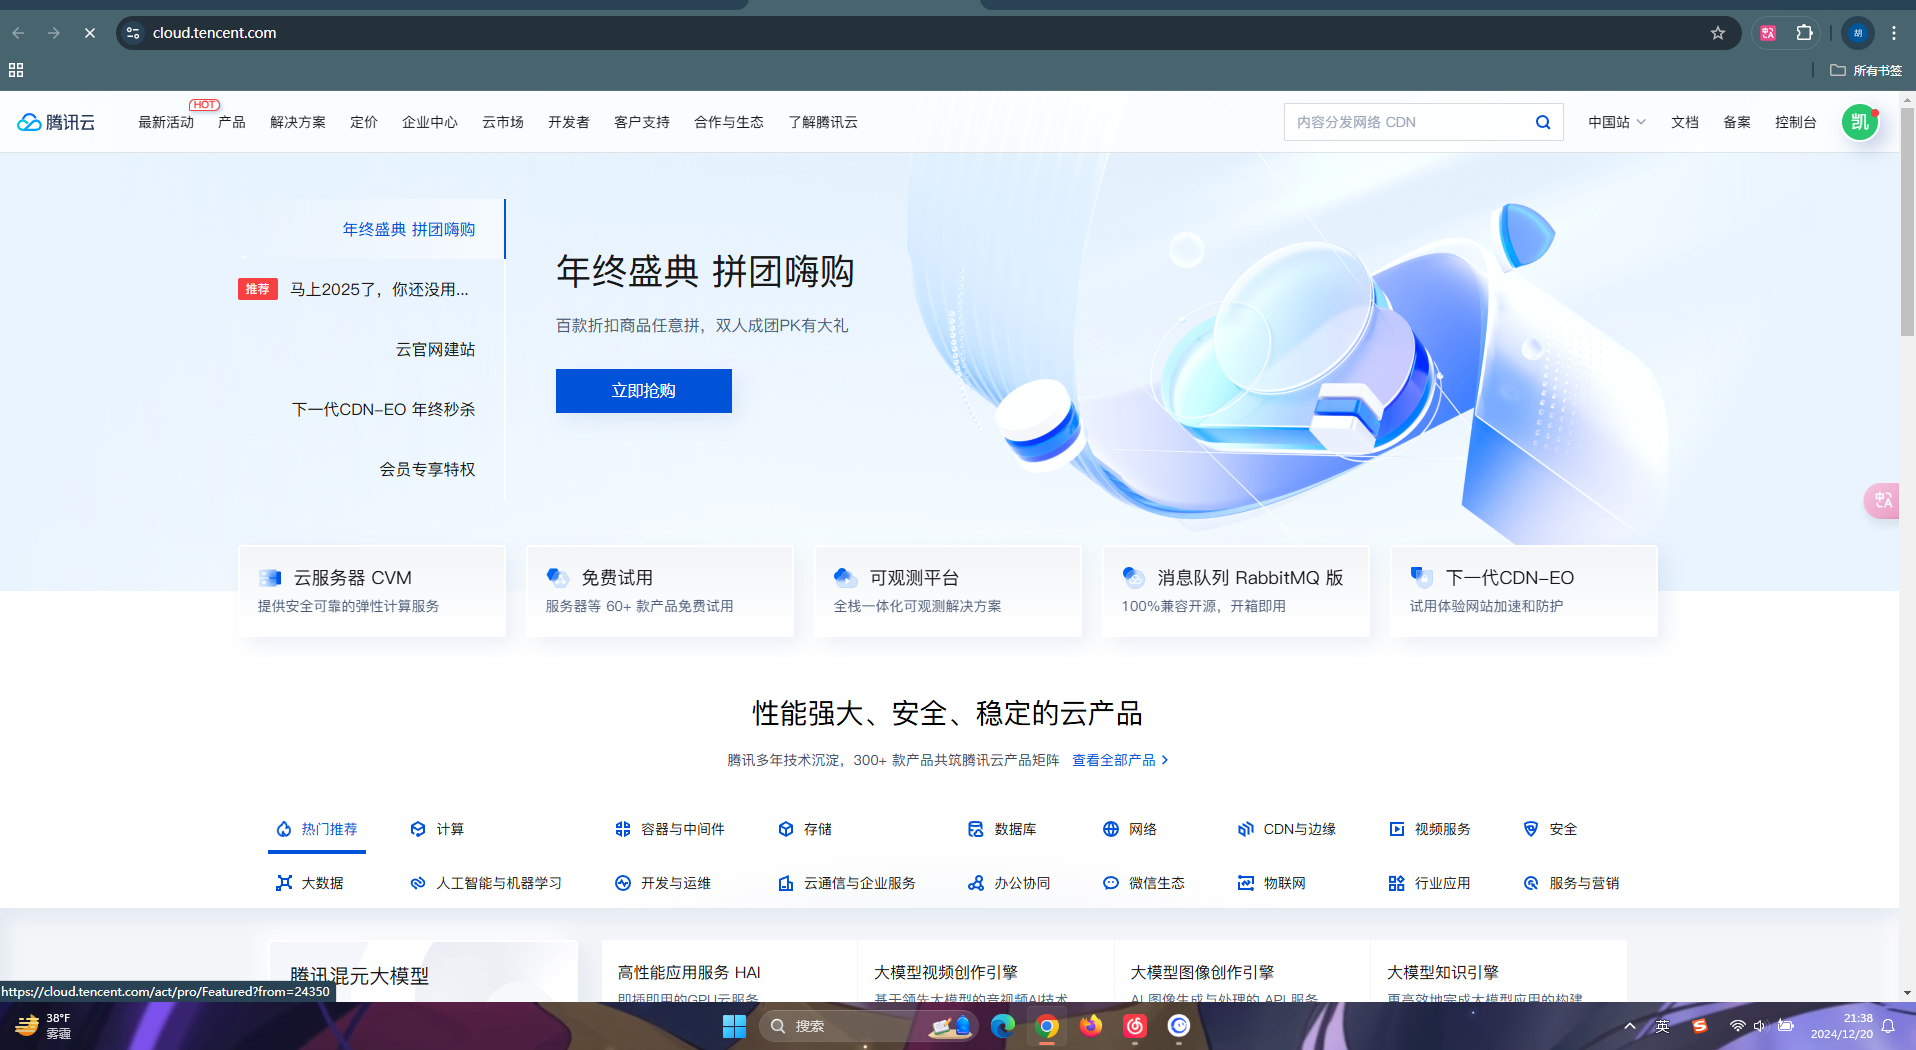Open the Chrome three-dot menu
The height and width of the screenshot is (1050, 1916).
coord(1894,33)
